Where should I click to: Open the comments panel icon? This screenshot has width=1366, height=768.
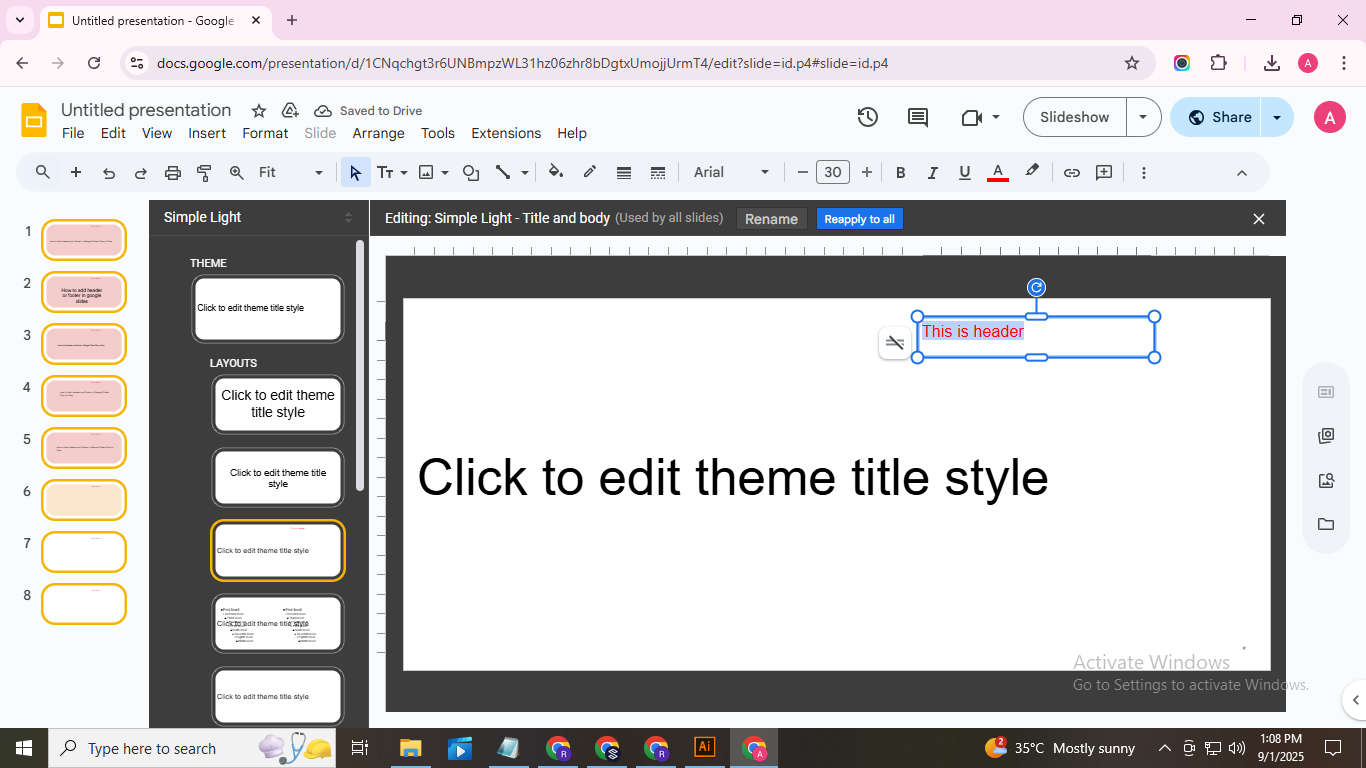coord(917,117)
